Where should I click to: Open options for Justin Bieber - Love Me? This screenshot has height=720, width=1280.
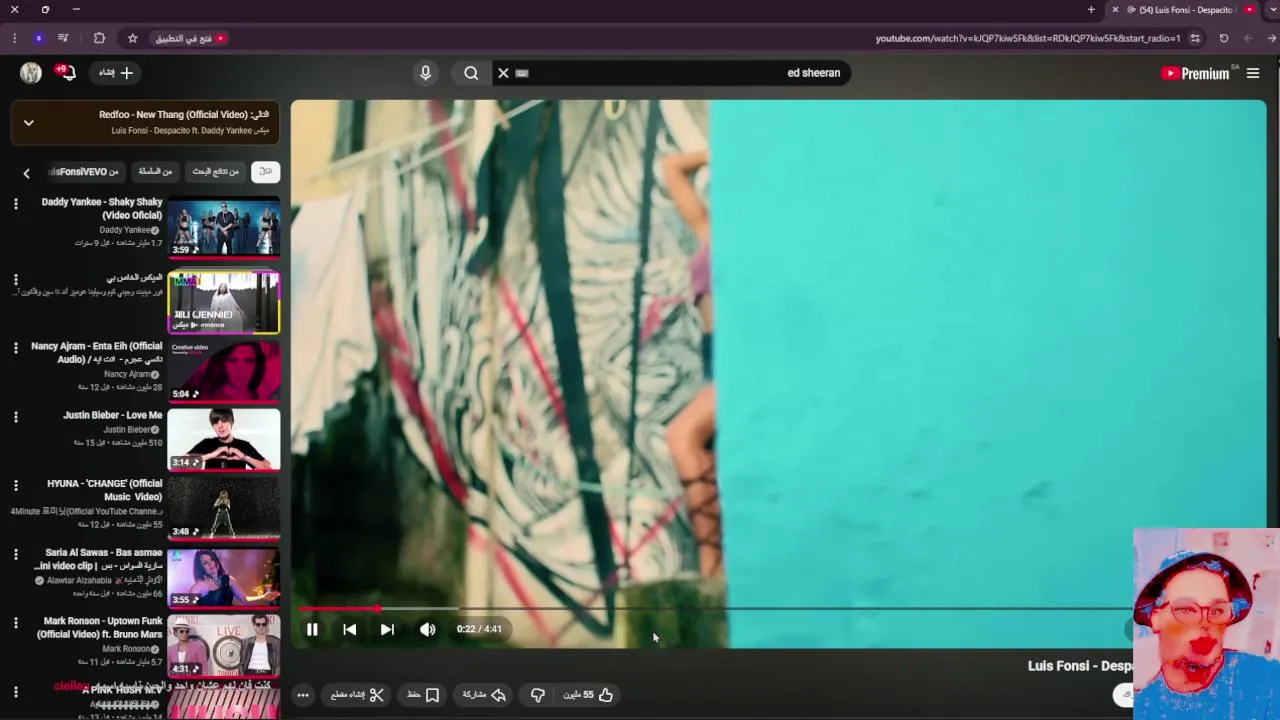pyautogui.click(x=15, y=417)
